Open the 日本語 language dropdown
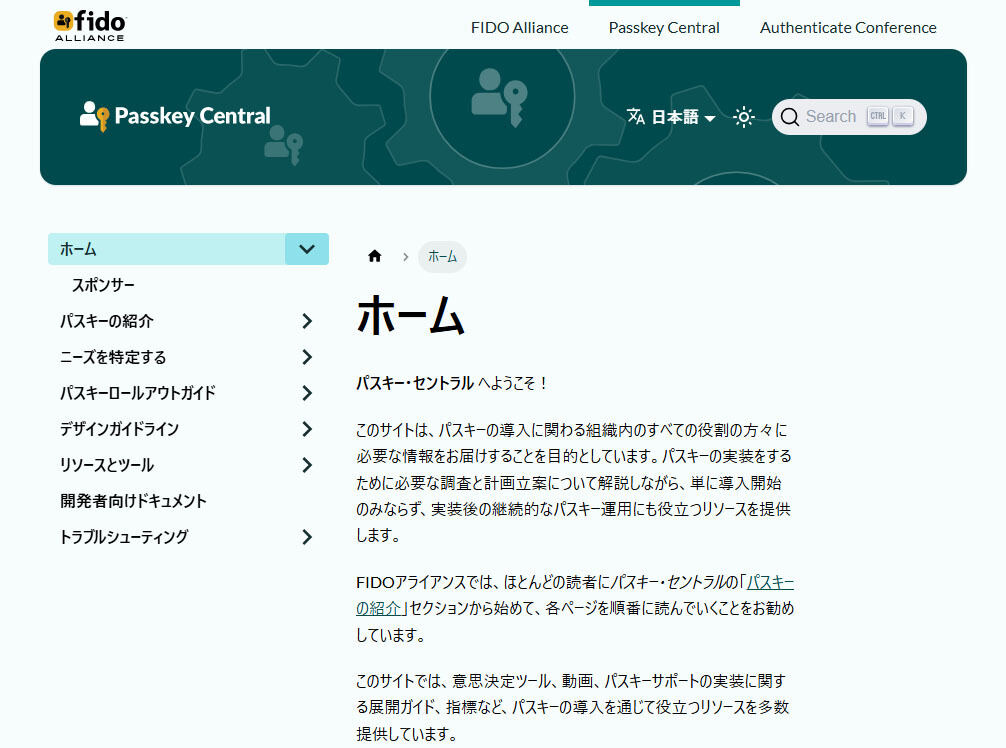1006x748 pixels. click(671, 117)
